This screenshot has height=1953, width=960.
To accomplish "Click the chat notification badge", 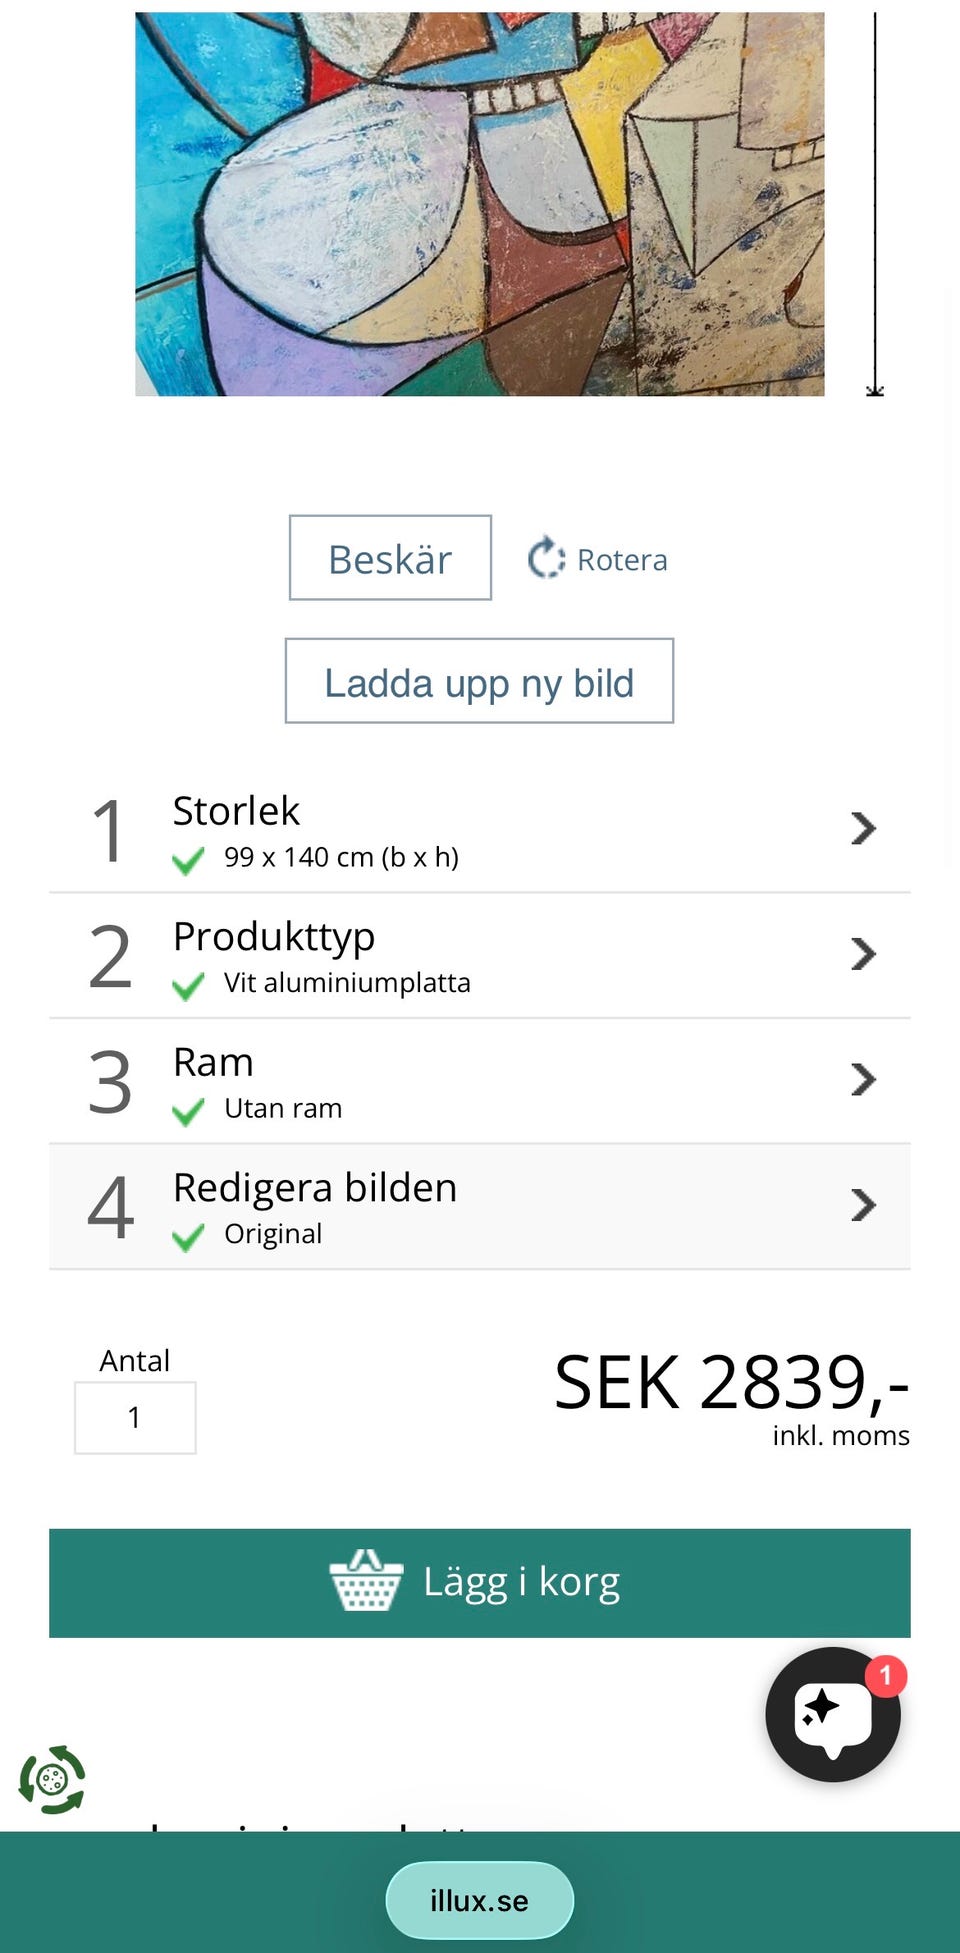I will tap(885, 1676).
